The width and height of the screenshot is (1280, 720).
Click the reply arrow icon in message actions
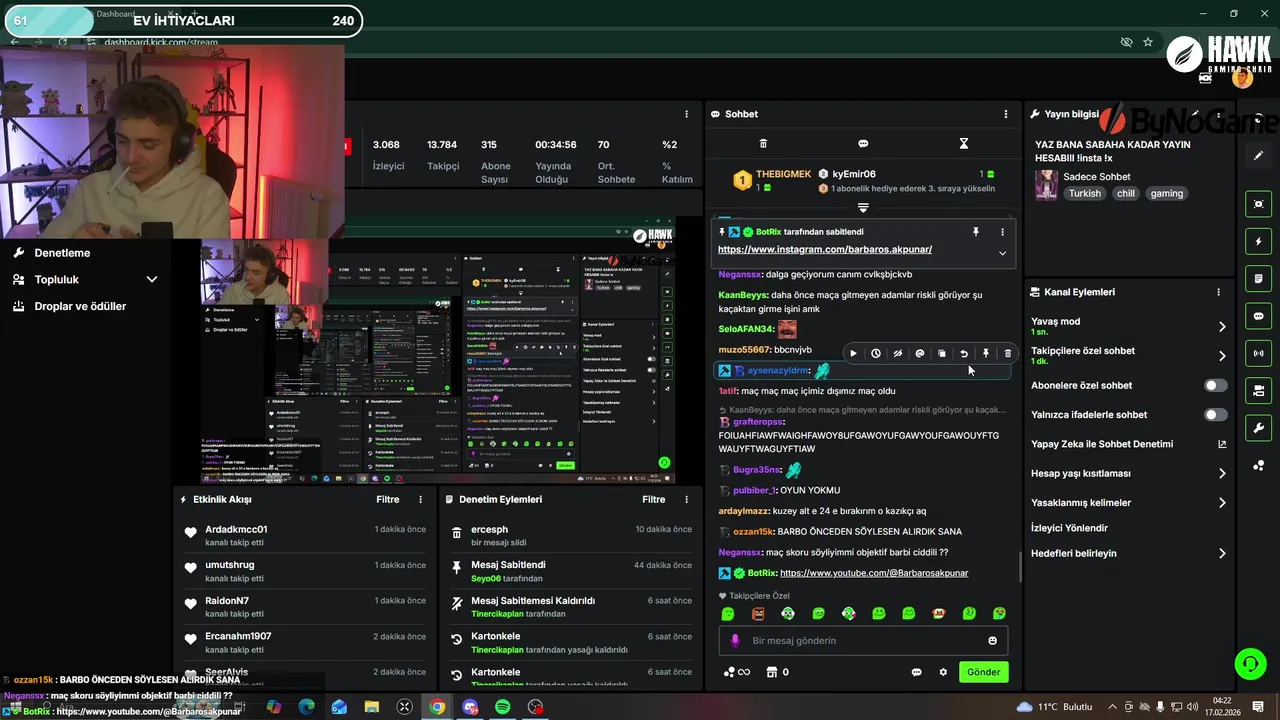click(x=964, y=353)
